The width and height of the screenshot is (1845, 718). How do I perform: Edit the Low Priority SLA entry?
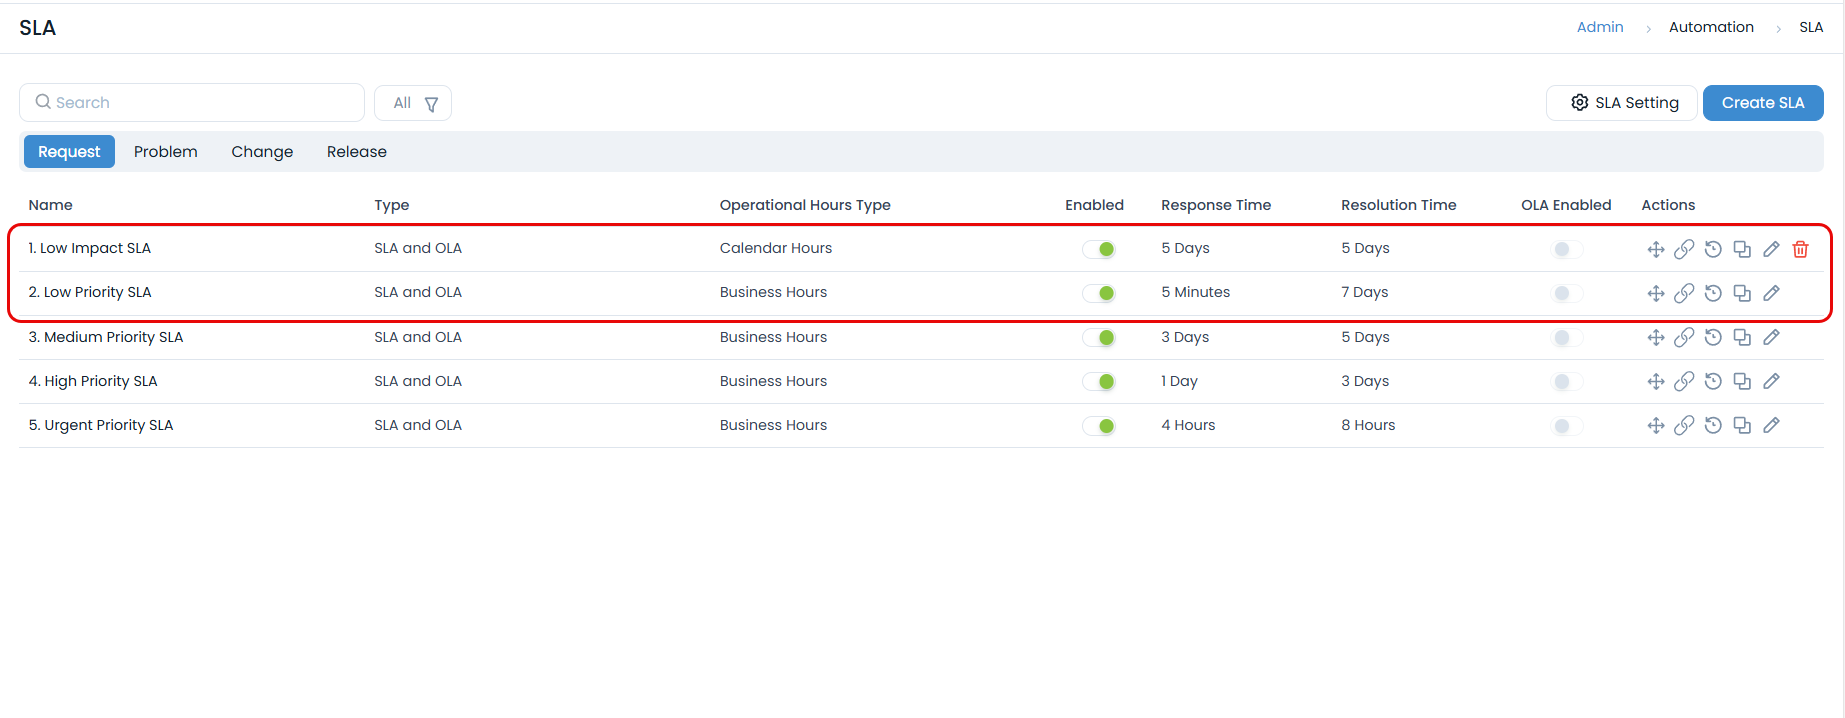coord(1771,293)
